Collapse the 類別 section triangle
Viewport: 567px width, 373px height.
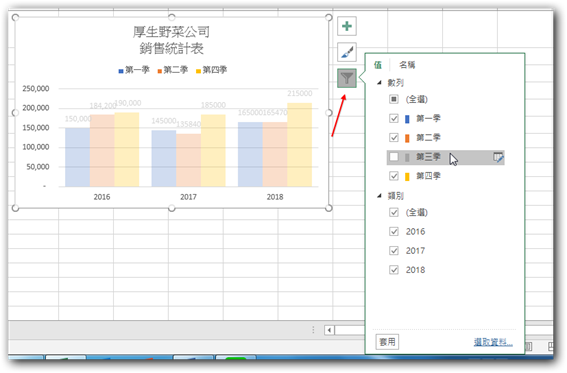[379, 196]
